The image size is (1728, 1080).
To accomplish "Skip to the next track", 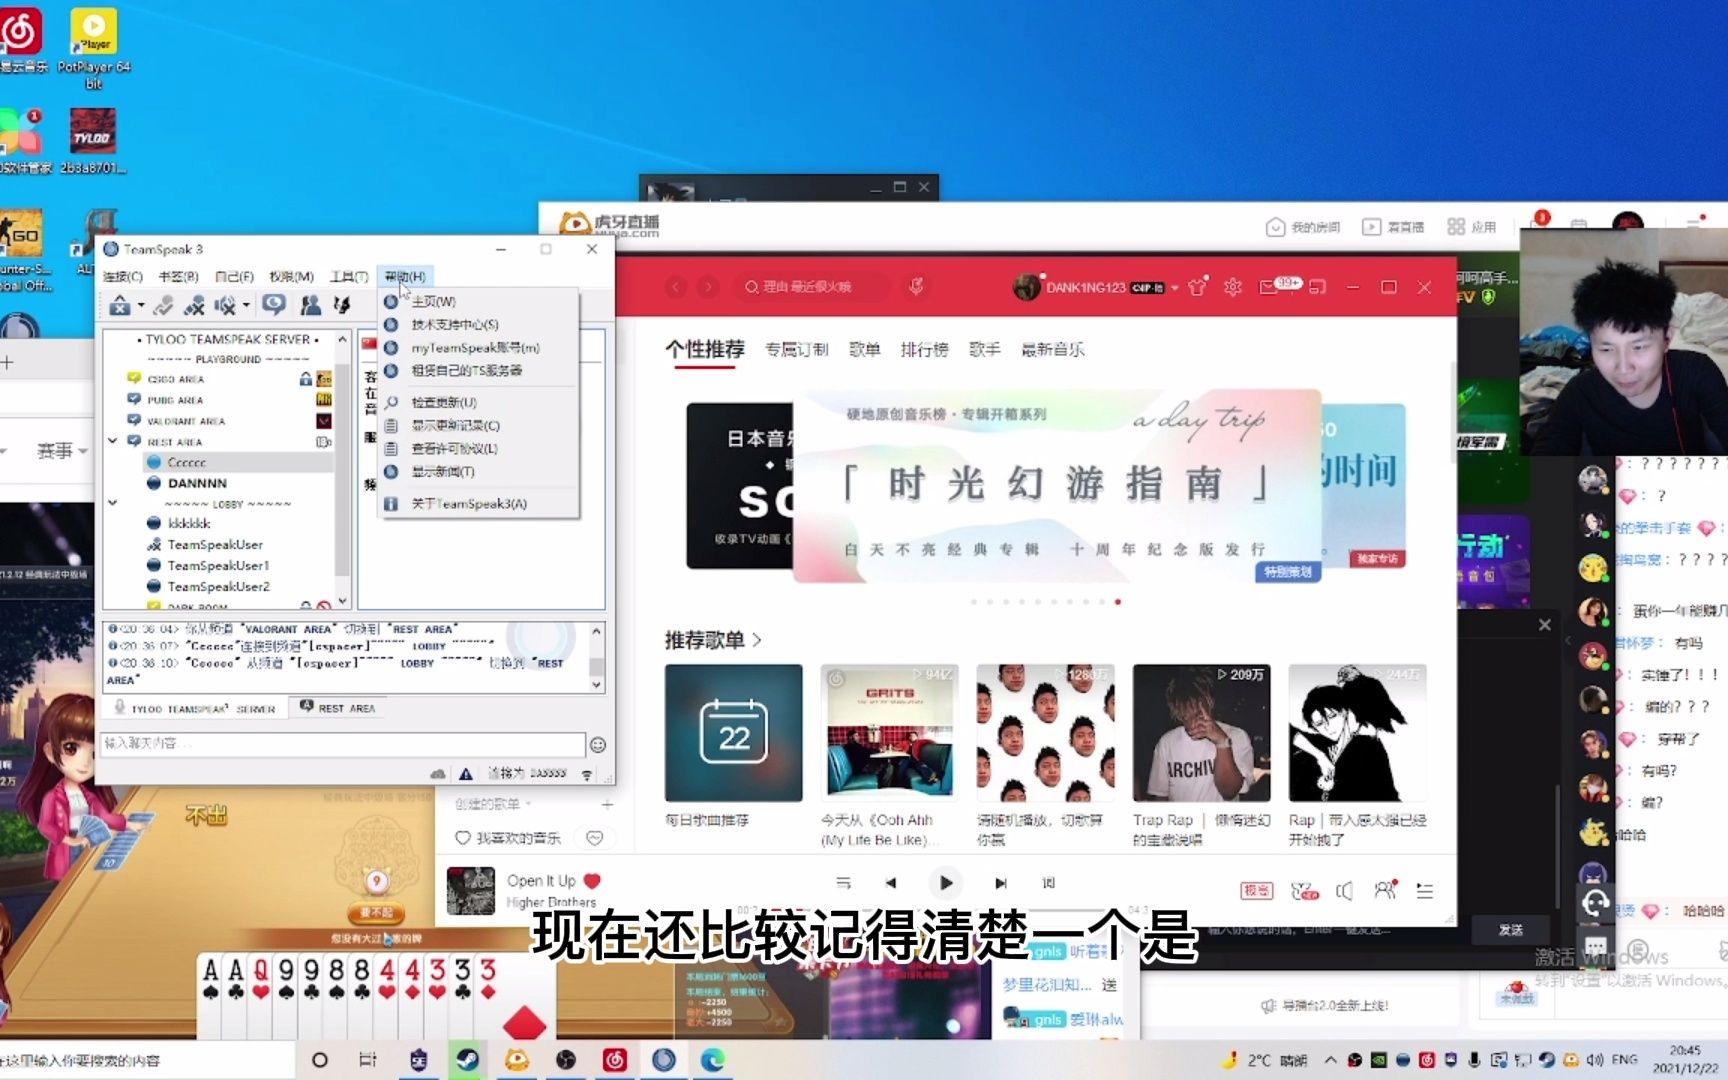I will [x=1000, y=883].
